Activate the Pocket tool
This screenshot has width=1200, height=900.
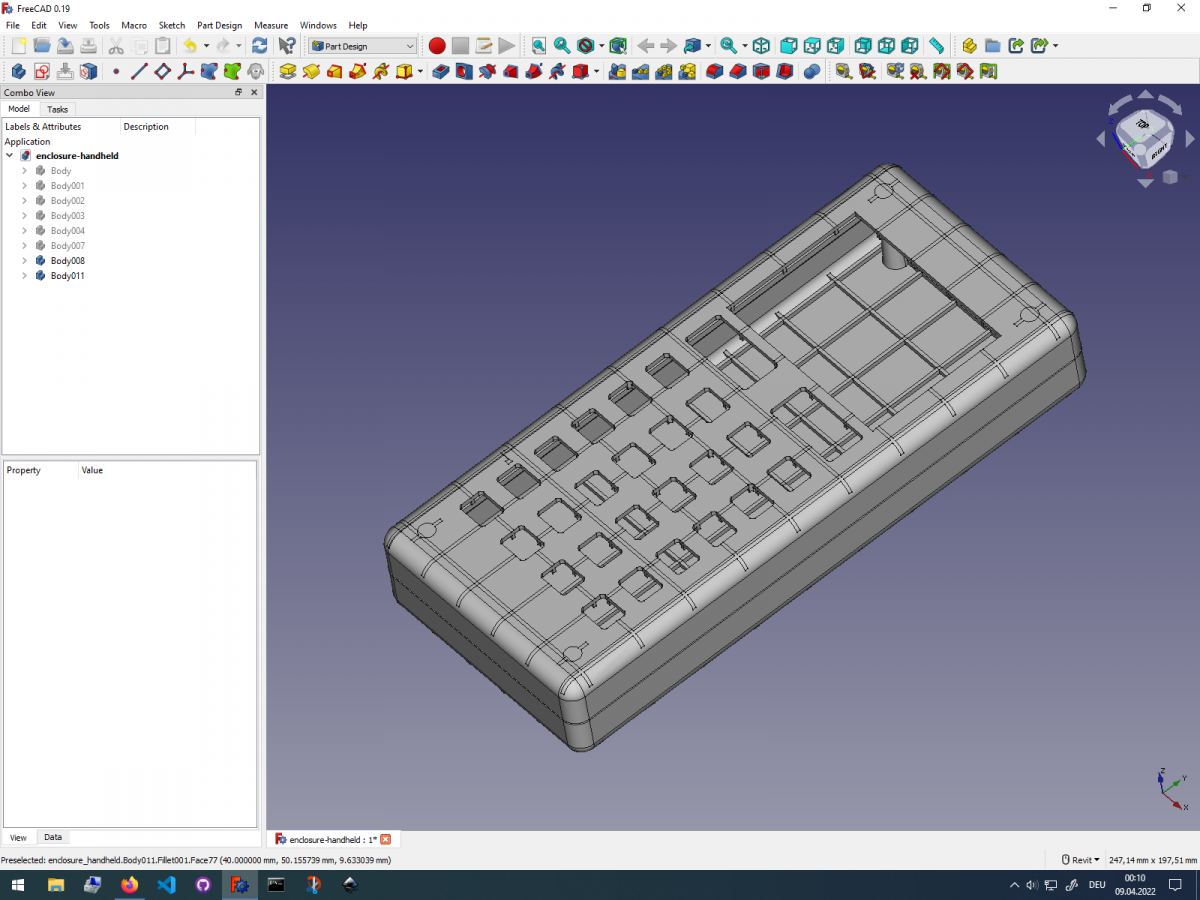tap(440, 71)
